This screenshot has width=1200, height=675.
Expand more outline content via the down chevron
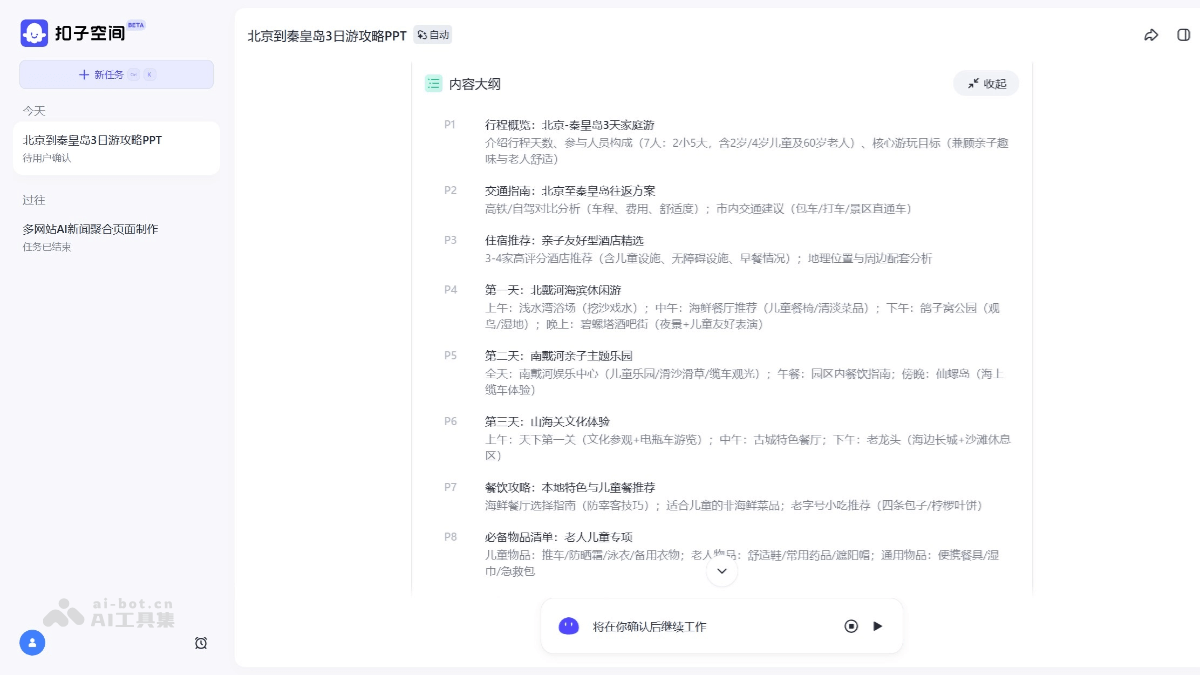click(721, 570)
